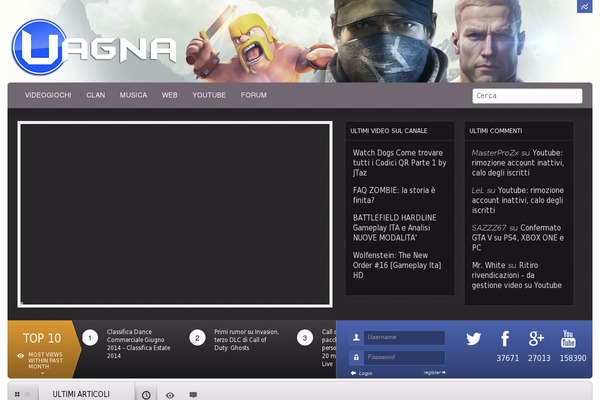Click the Cerca search field
The height and width of the screenshot is (400, 600).
pos(527,96)
